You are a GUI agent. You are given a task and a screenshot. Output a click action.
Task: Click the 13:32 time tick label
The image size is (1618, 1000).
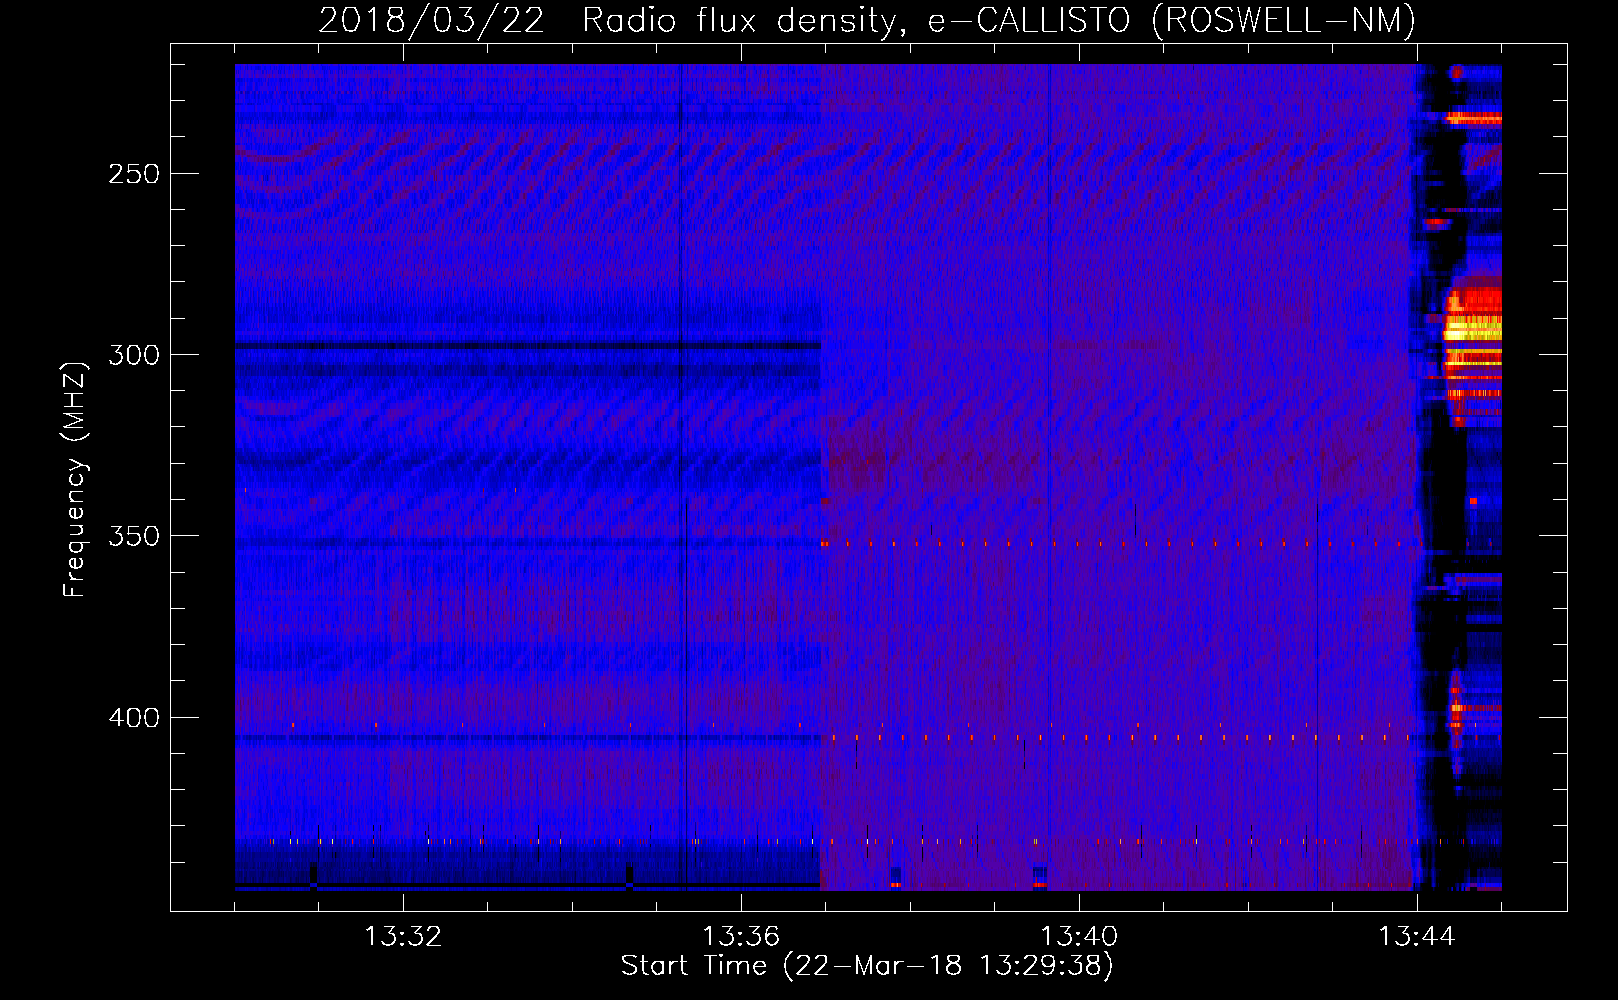[x=403, y=937]
